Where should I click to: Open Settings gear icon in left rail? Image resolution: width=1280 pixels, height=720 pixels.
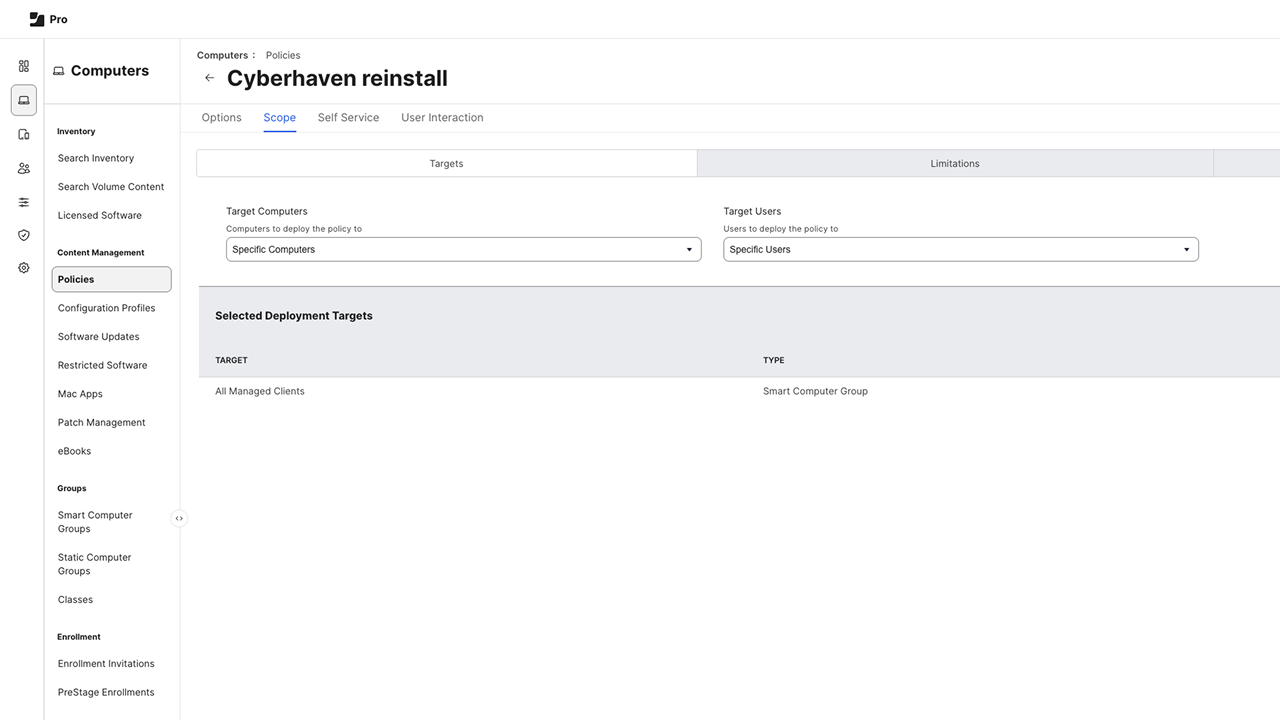coord(24,268)
